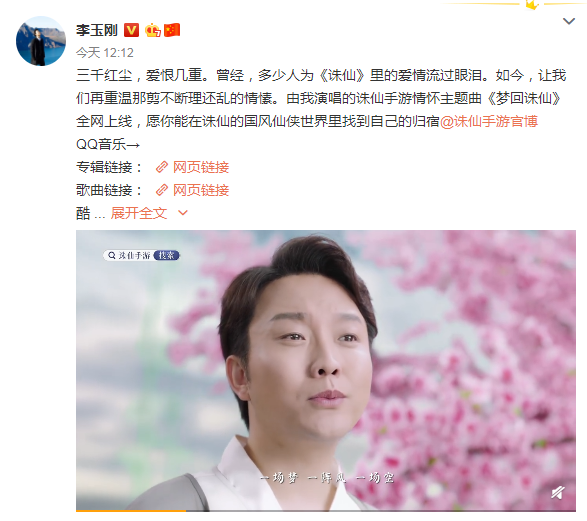This screenshot has width=587, height=521.
Task: Click the crown membership badge icon
Action: click(x=153, y=30)
